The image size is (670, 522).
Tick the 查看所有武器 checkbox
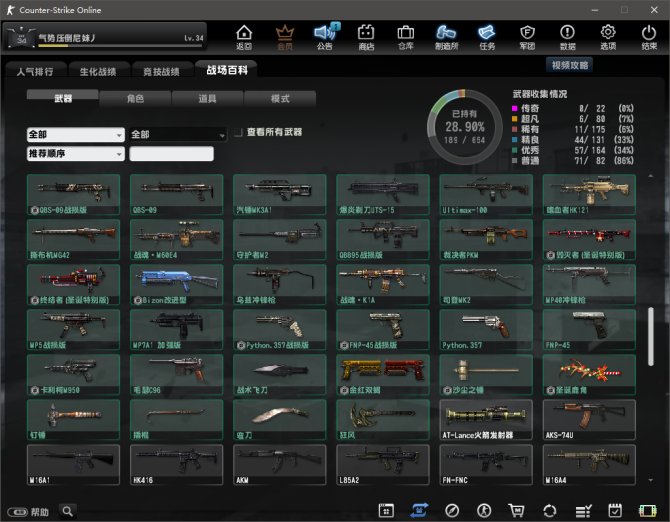pos(238,132)
